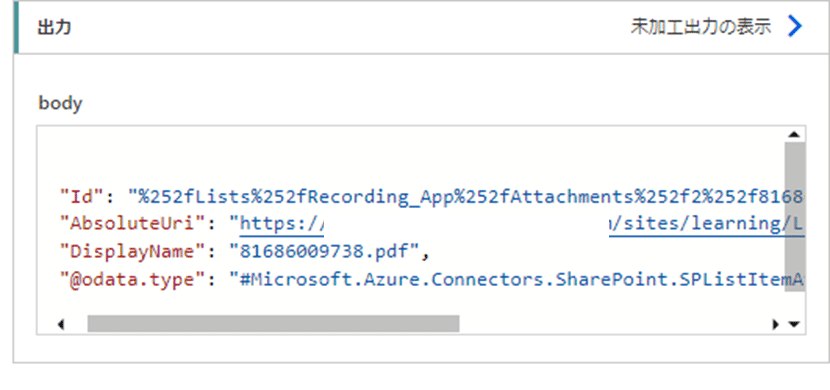Click the vertical scrollbar thumb in body box
The height and width of the screenshot is (390, 830).
[x=793, y=216]
